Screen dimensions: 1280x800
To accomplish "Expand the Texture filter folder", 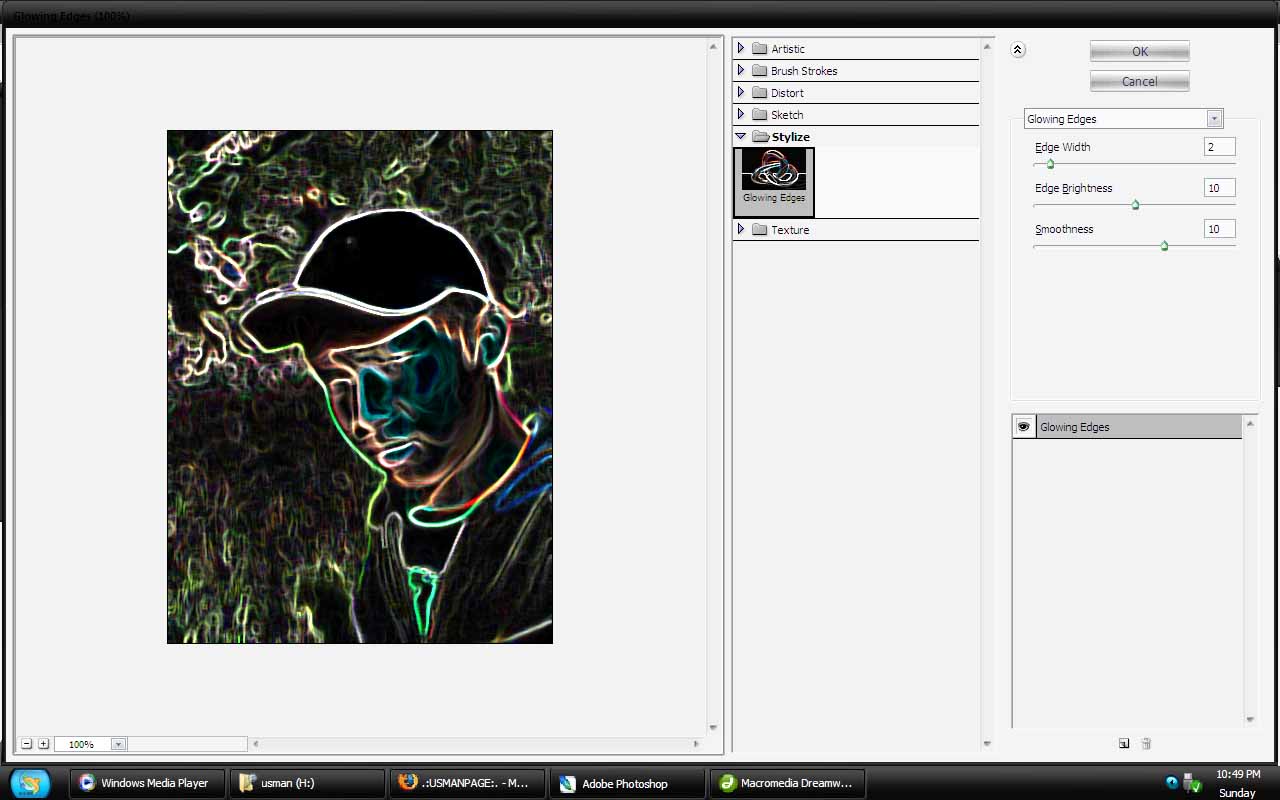I will tap(741, 229).
